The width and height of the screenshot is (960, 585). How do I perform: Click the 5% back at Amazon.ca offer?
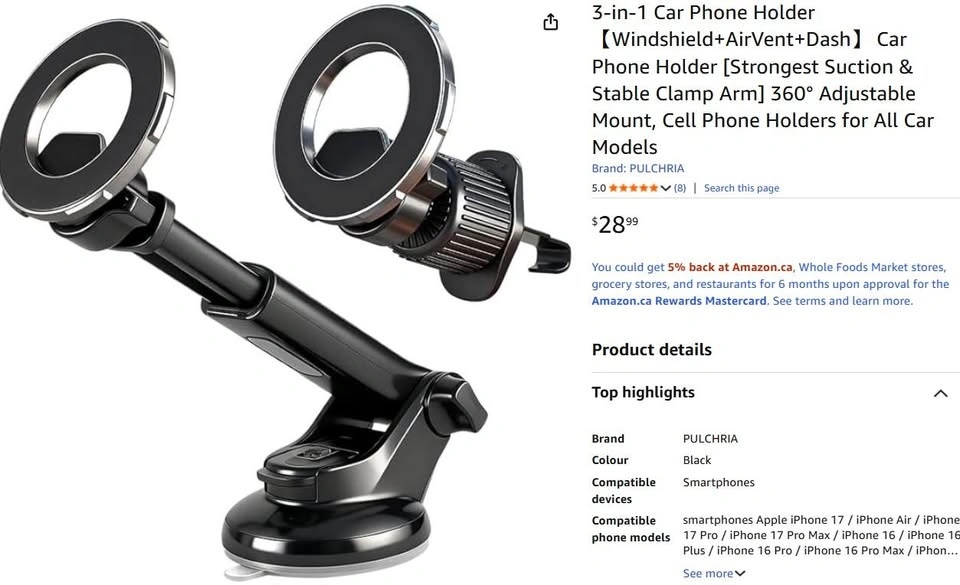pos(730,267)
